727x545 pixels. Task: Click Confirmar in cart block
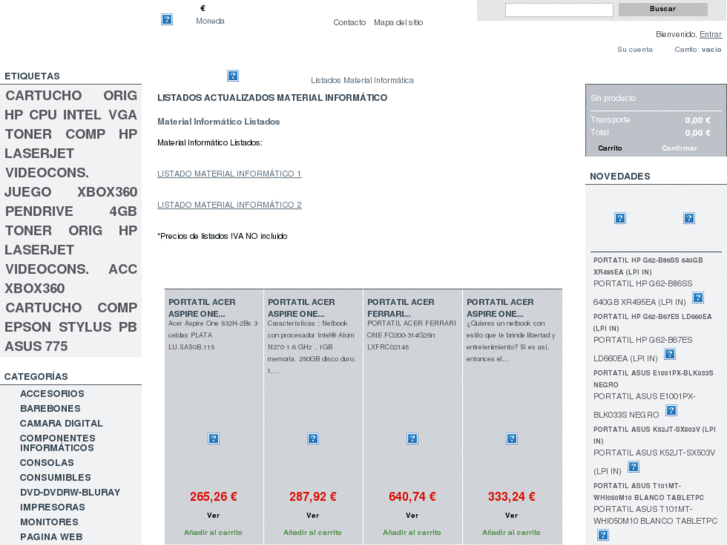click(679, 148)
